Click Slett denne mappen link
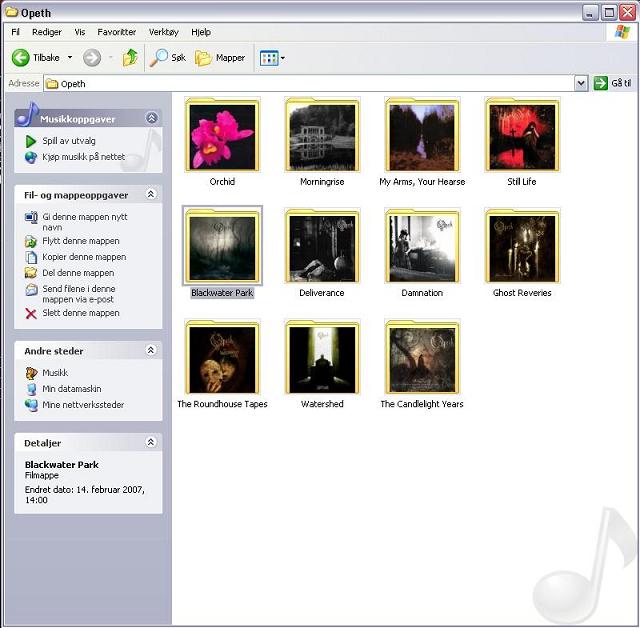This screenshot has width=640, height=628. [81, 313]
